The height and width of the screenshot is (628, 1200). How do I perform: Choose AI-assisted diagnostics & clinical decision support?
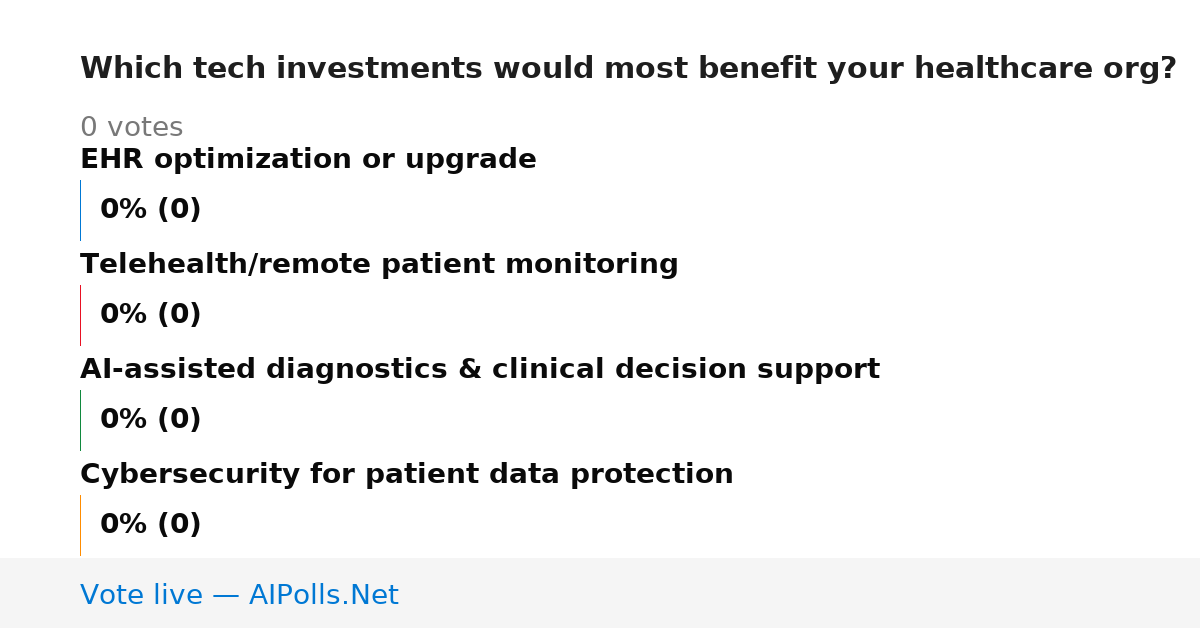tap(480, 370)
